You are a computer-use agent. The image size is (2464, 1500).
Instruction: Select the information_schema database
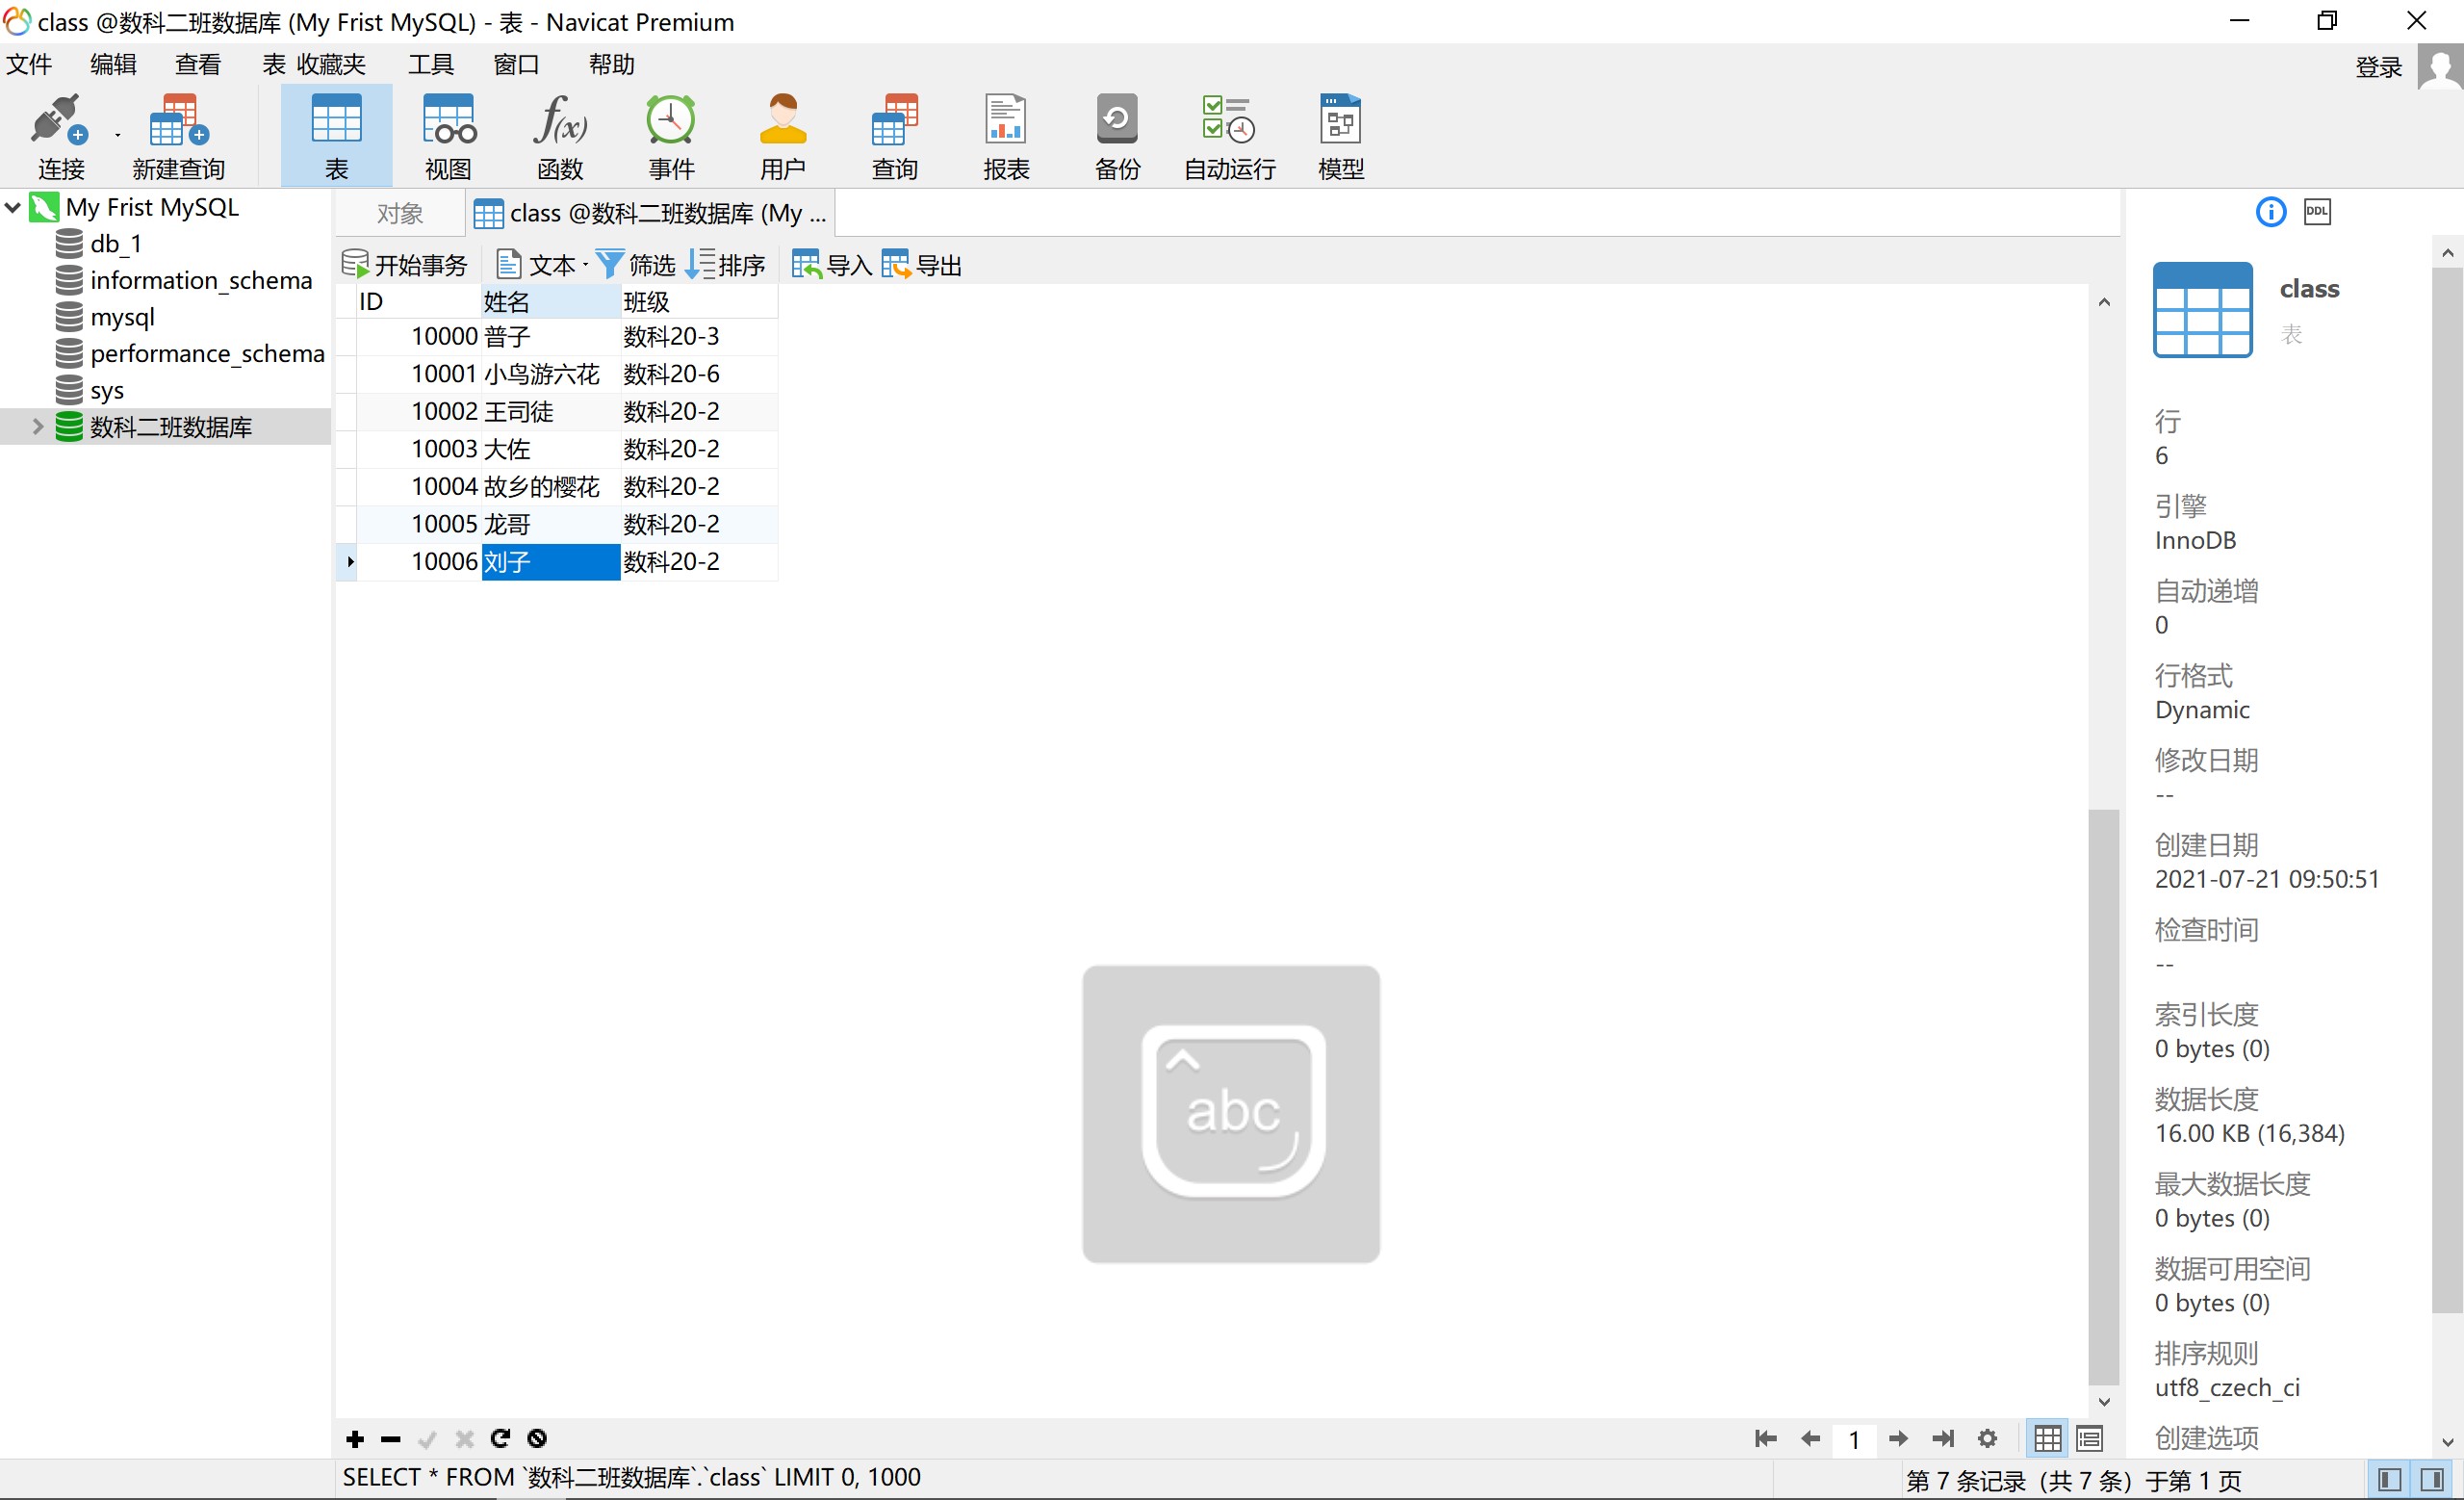tap(201, 280)
